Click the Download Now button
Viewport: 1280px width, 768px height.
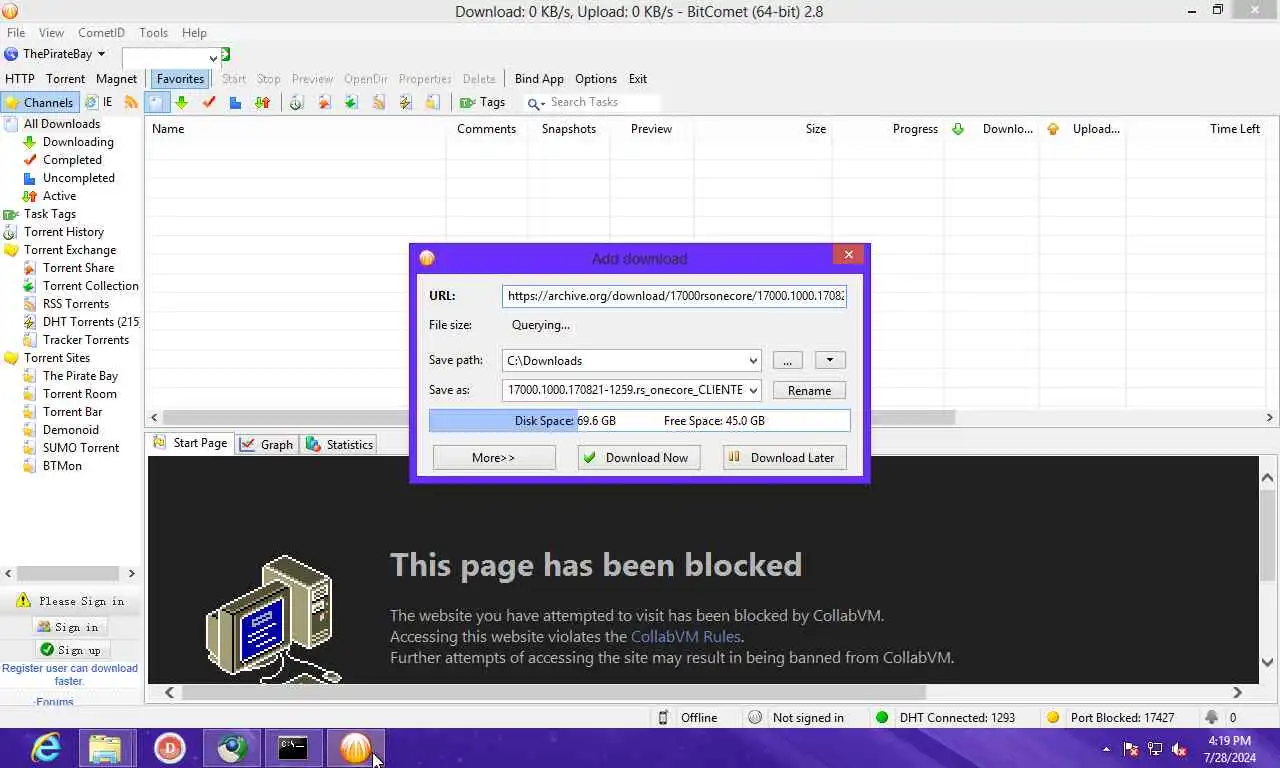click(x=639, y=458)
